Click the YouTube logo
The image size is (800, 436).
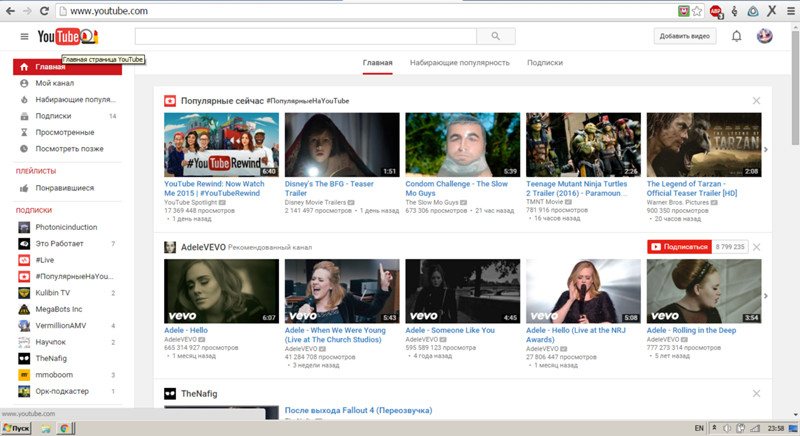(67, 36)
